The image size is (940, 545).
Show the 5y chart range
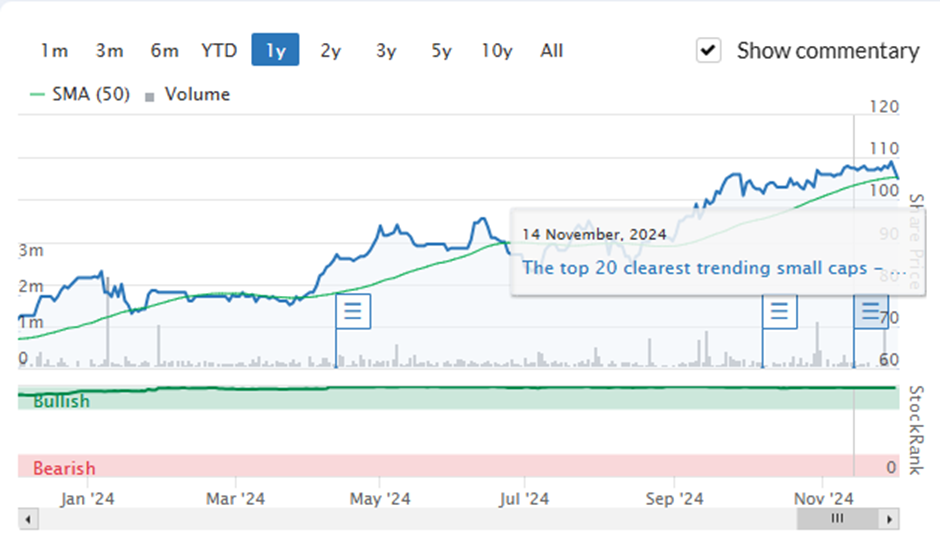coord(441,50)
